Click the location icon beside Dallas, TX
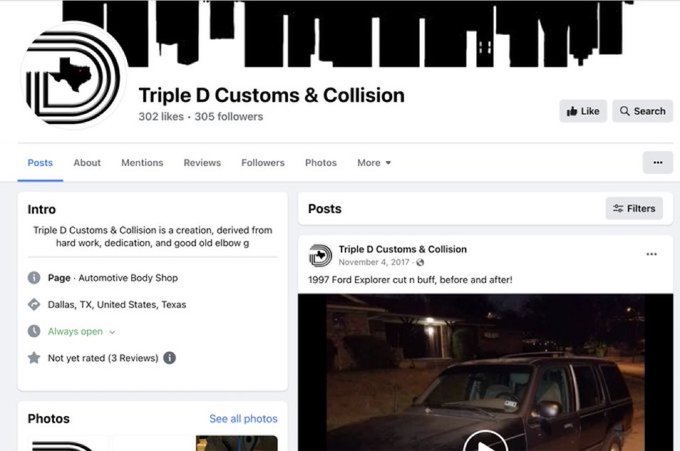The height and width of the screenshot is (451, 680). (x=34, y=304)
